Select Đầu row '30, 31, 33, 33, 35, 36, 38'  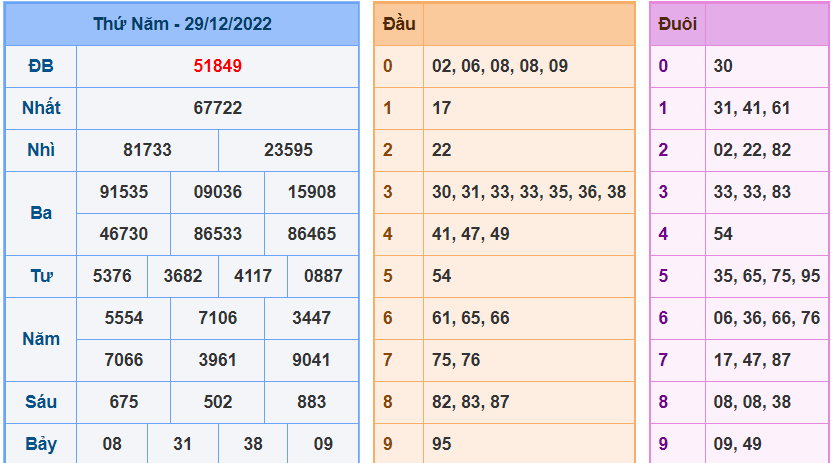click(529, 192)
